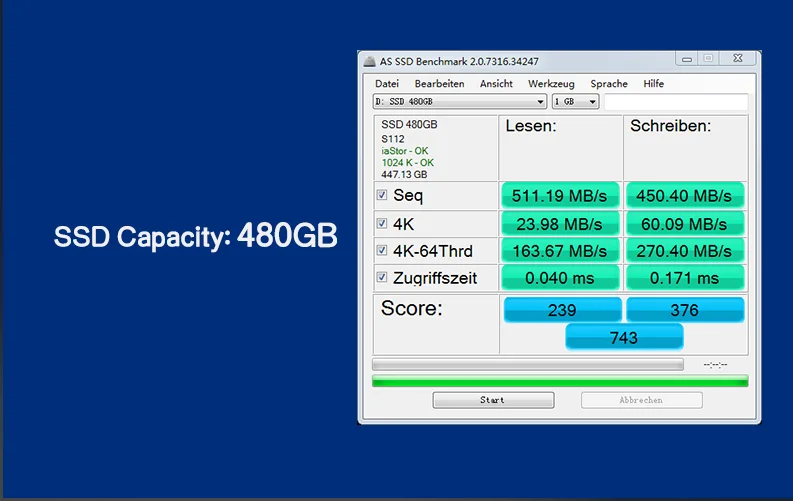Click the read score 239
793x501 pixels.
[562, 309]
